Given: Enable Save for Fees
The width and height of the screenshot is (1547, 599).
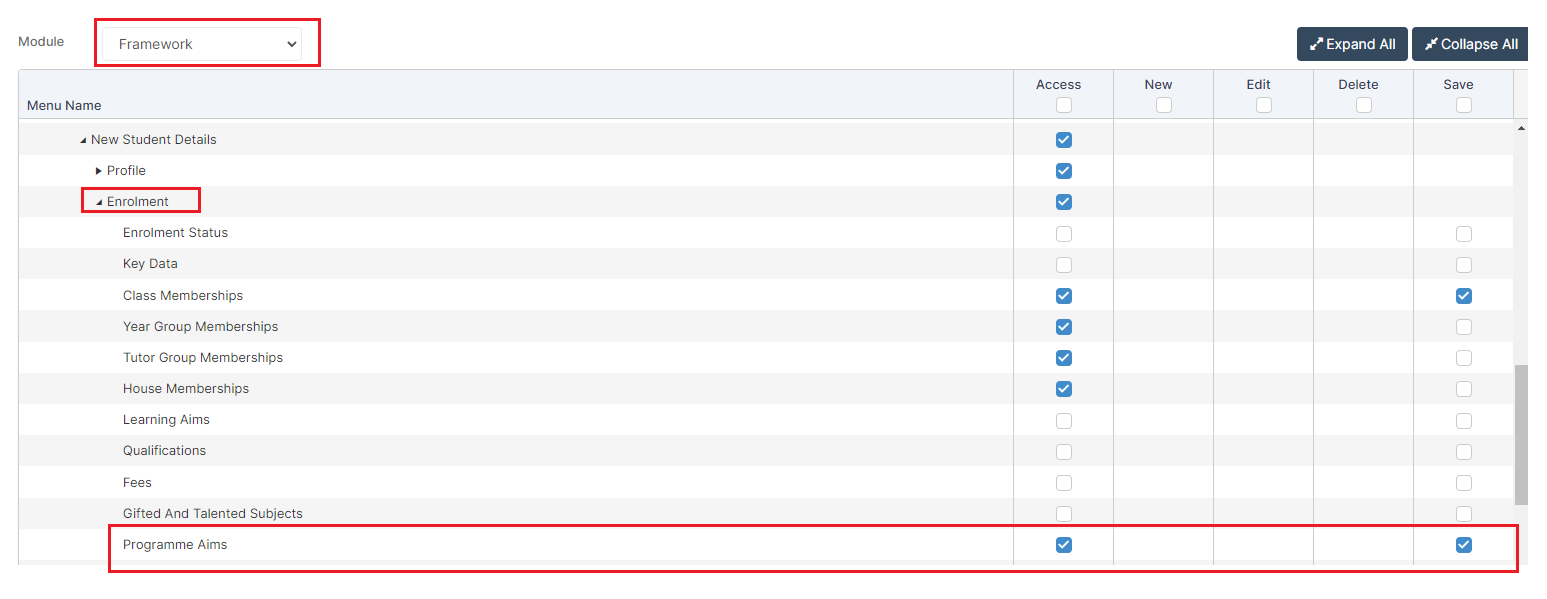Looking at the screenshot, I should [x=1464, y=483].
